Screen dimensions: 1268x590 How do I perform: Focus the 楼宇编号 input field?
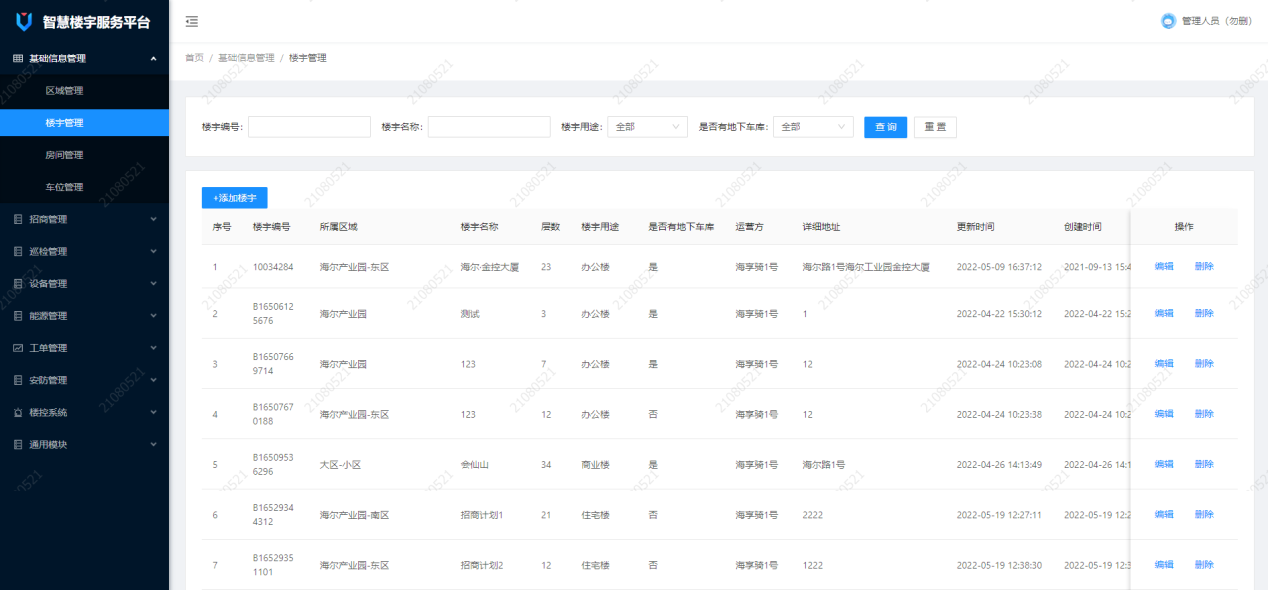click(309, 127)
